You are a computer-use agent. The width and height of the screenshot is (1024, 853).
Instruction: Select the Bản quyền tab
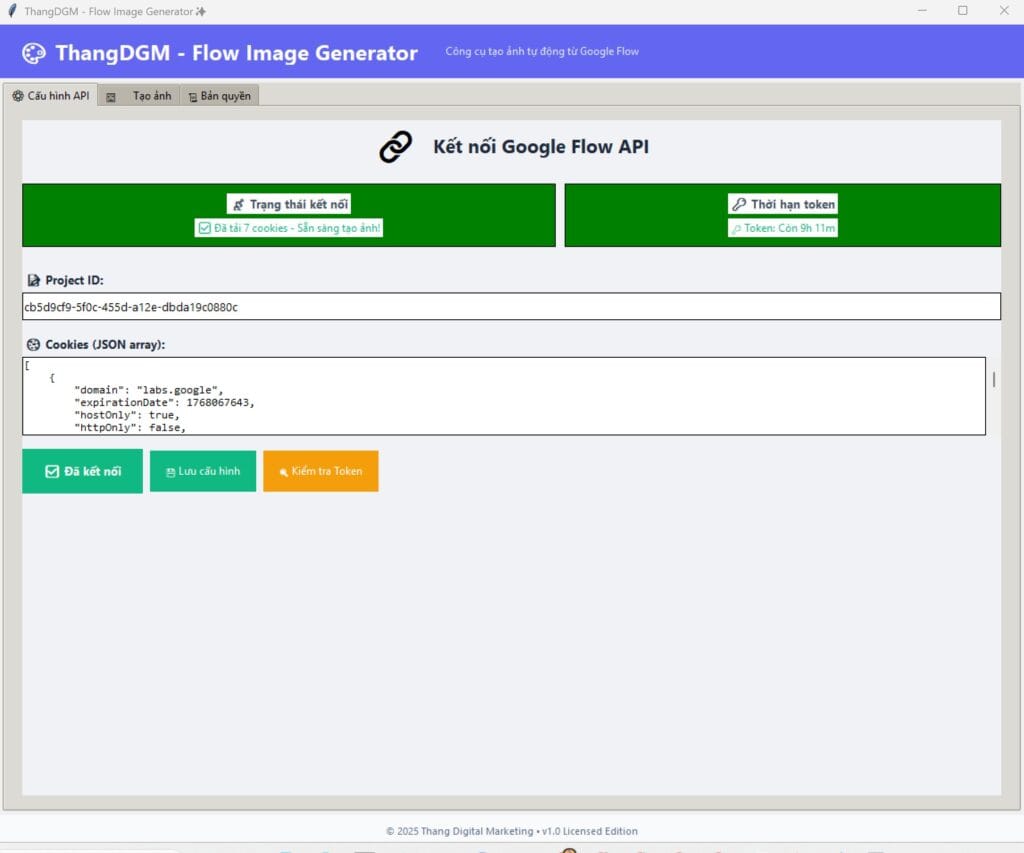coord(219,96)
